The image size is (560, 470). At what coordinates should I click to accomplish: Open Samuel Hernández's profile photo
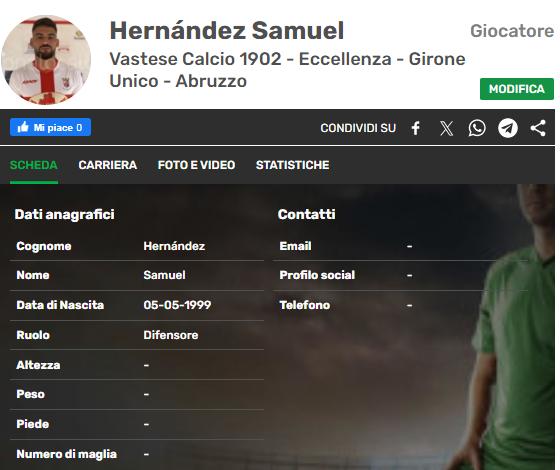pyautogui.click(x=46, y=60)
